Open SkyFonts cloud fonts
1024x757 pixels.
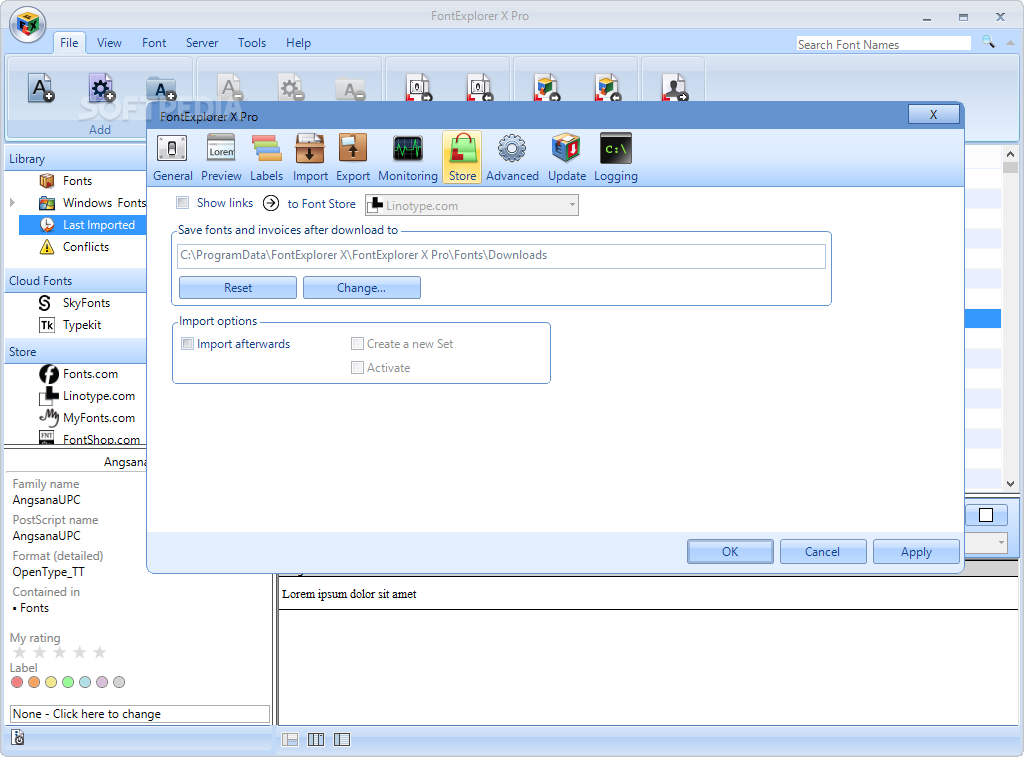(86, 303)
